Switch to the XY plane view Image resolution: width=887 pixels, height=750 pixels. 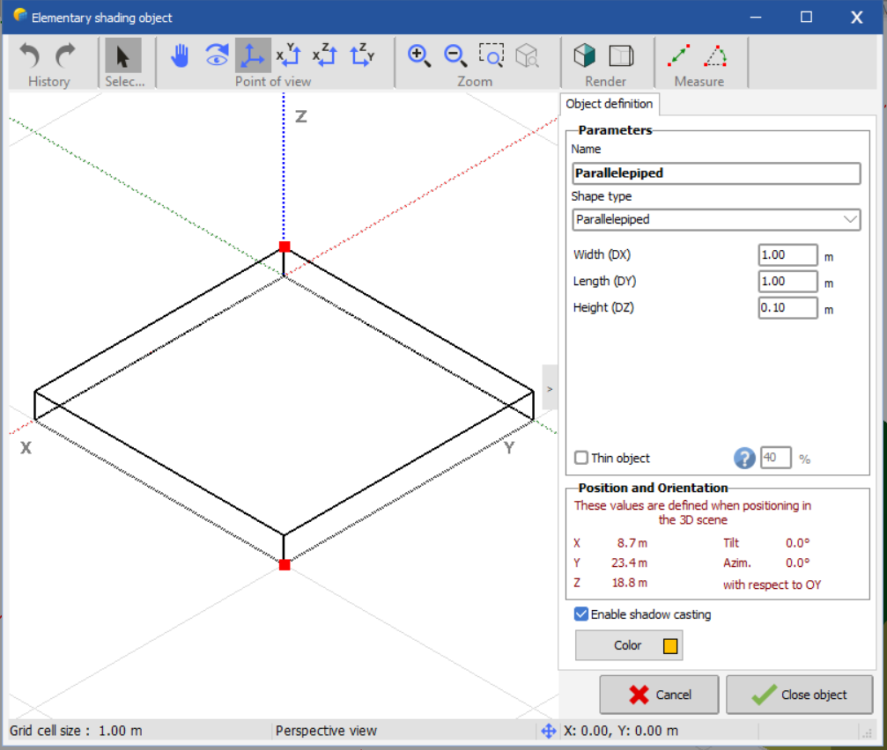point(288,56)
